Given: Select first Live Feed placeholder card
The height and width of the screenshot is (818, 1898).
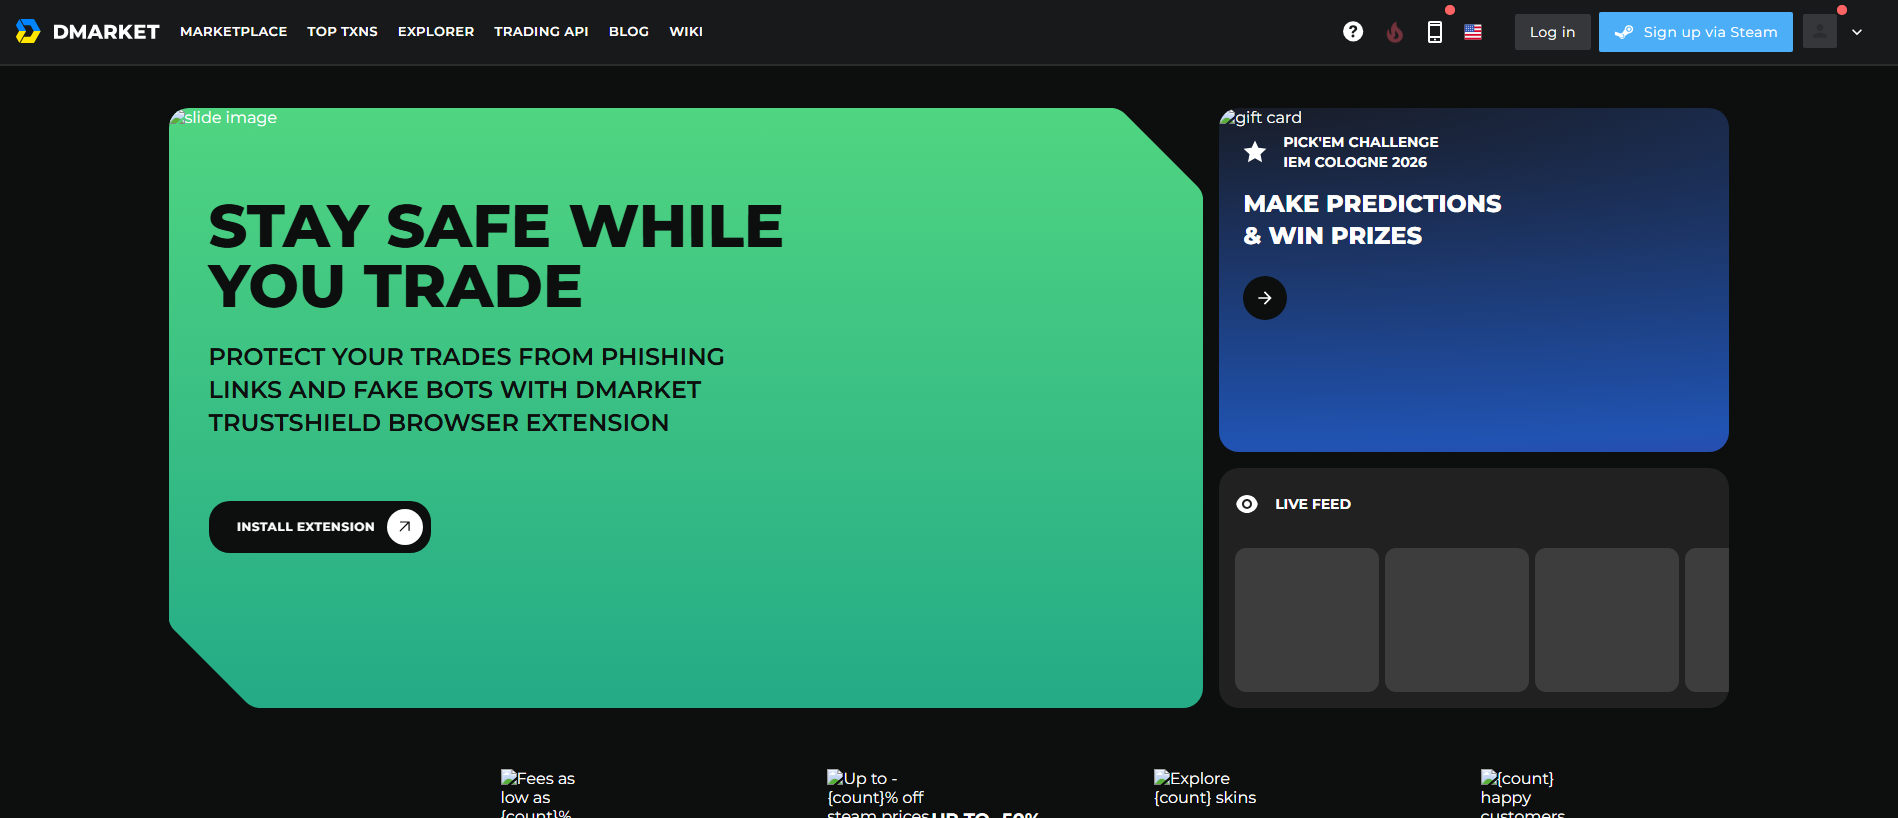Looking at the screenshot, I should (1307, 620).
